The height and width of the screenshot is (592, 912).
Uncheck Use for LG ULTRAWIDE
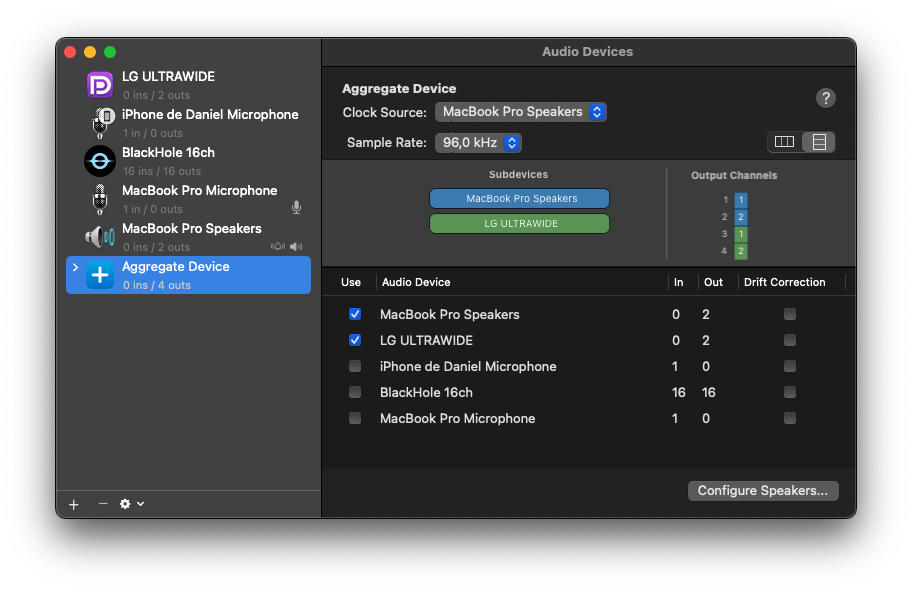355,340
